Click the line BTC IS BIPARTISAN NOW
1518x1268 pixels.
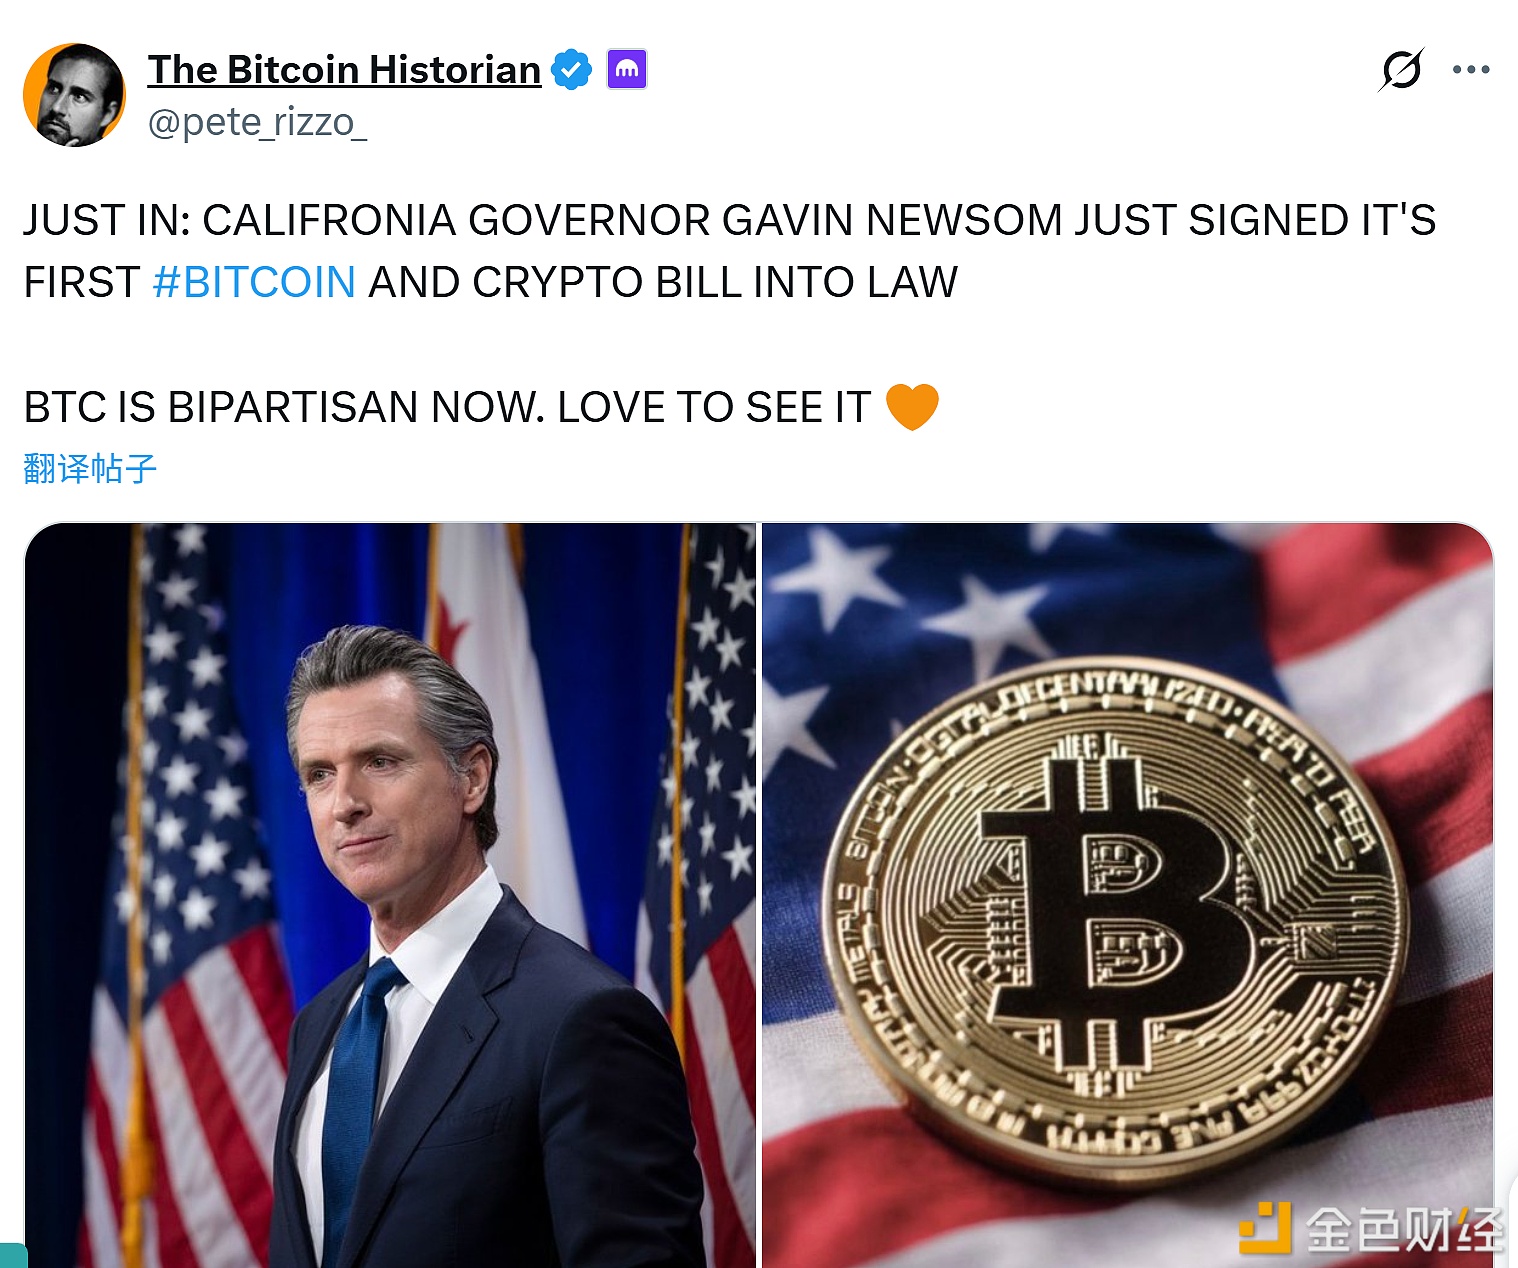(447, 407)
